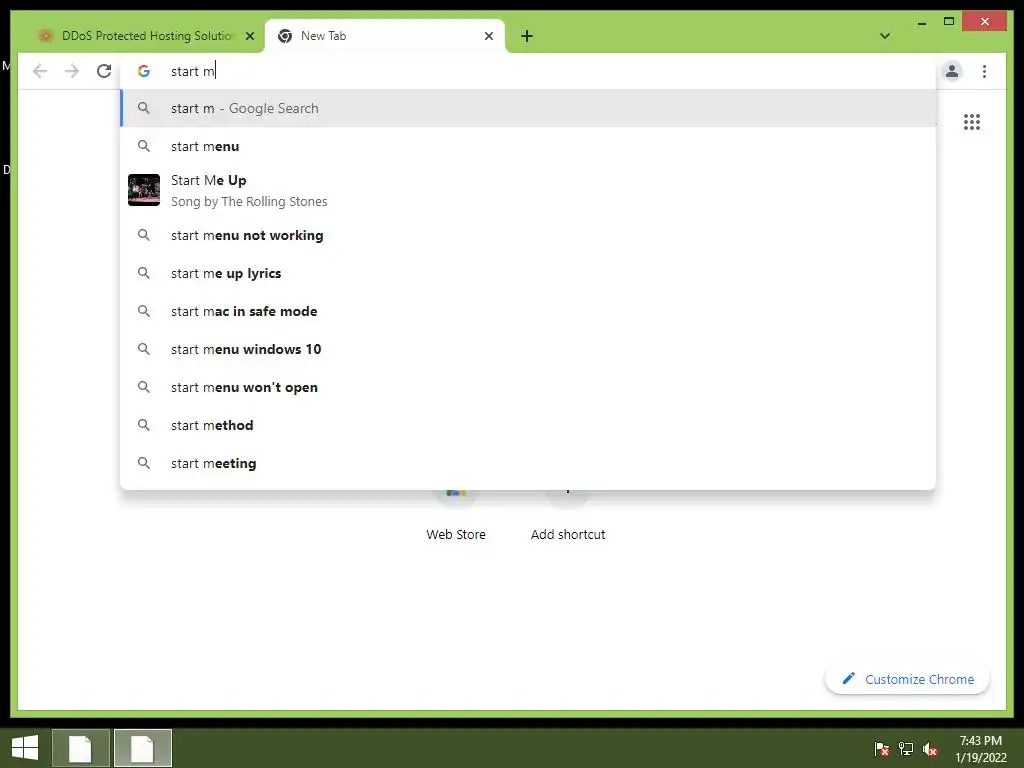Viewport: 1024px width, 768px height.
Task: Pick 'start menu not working' suggestion
Action: [528, 235]
